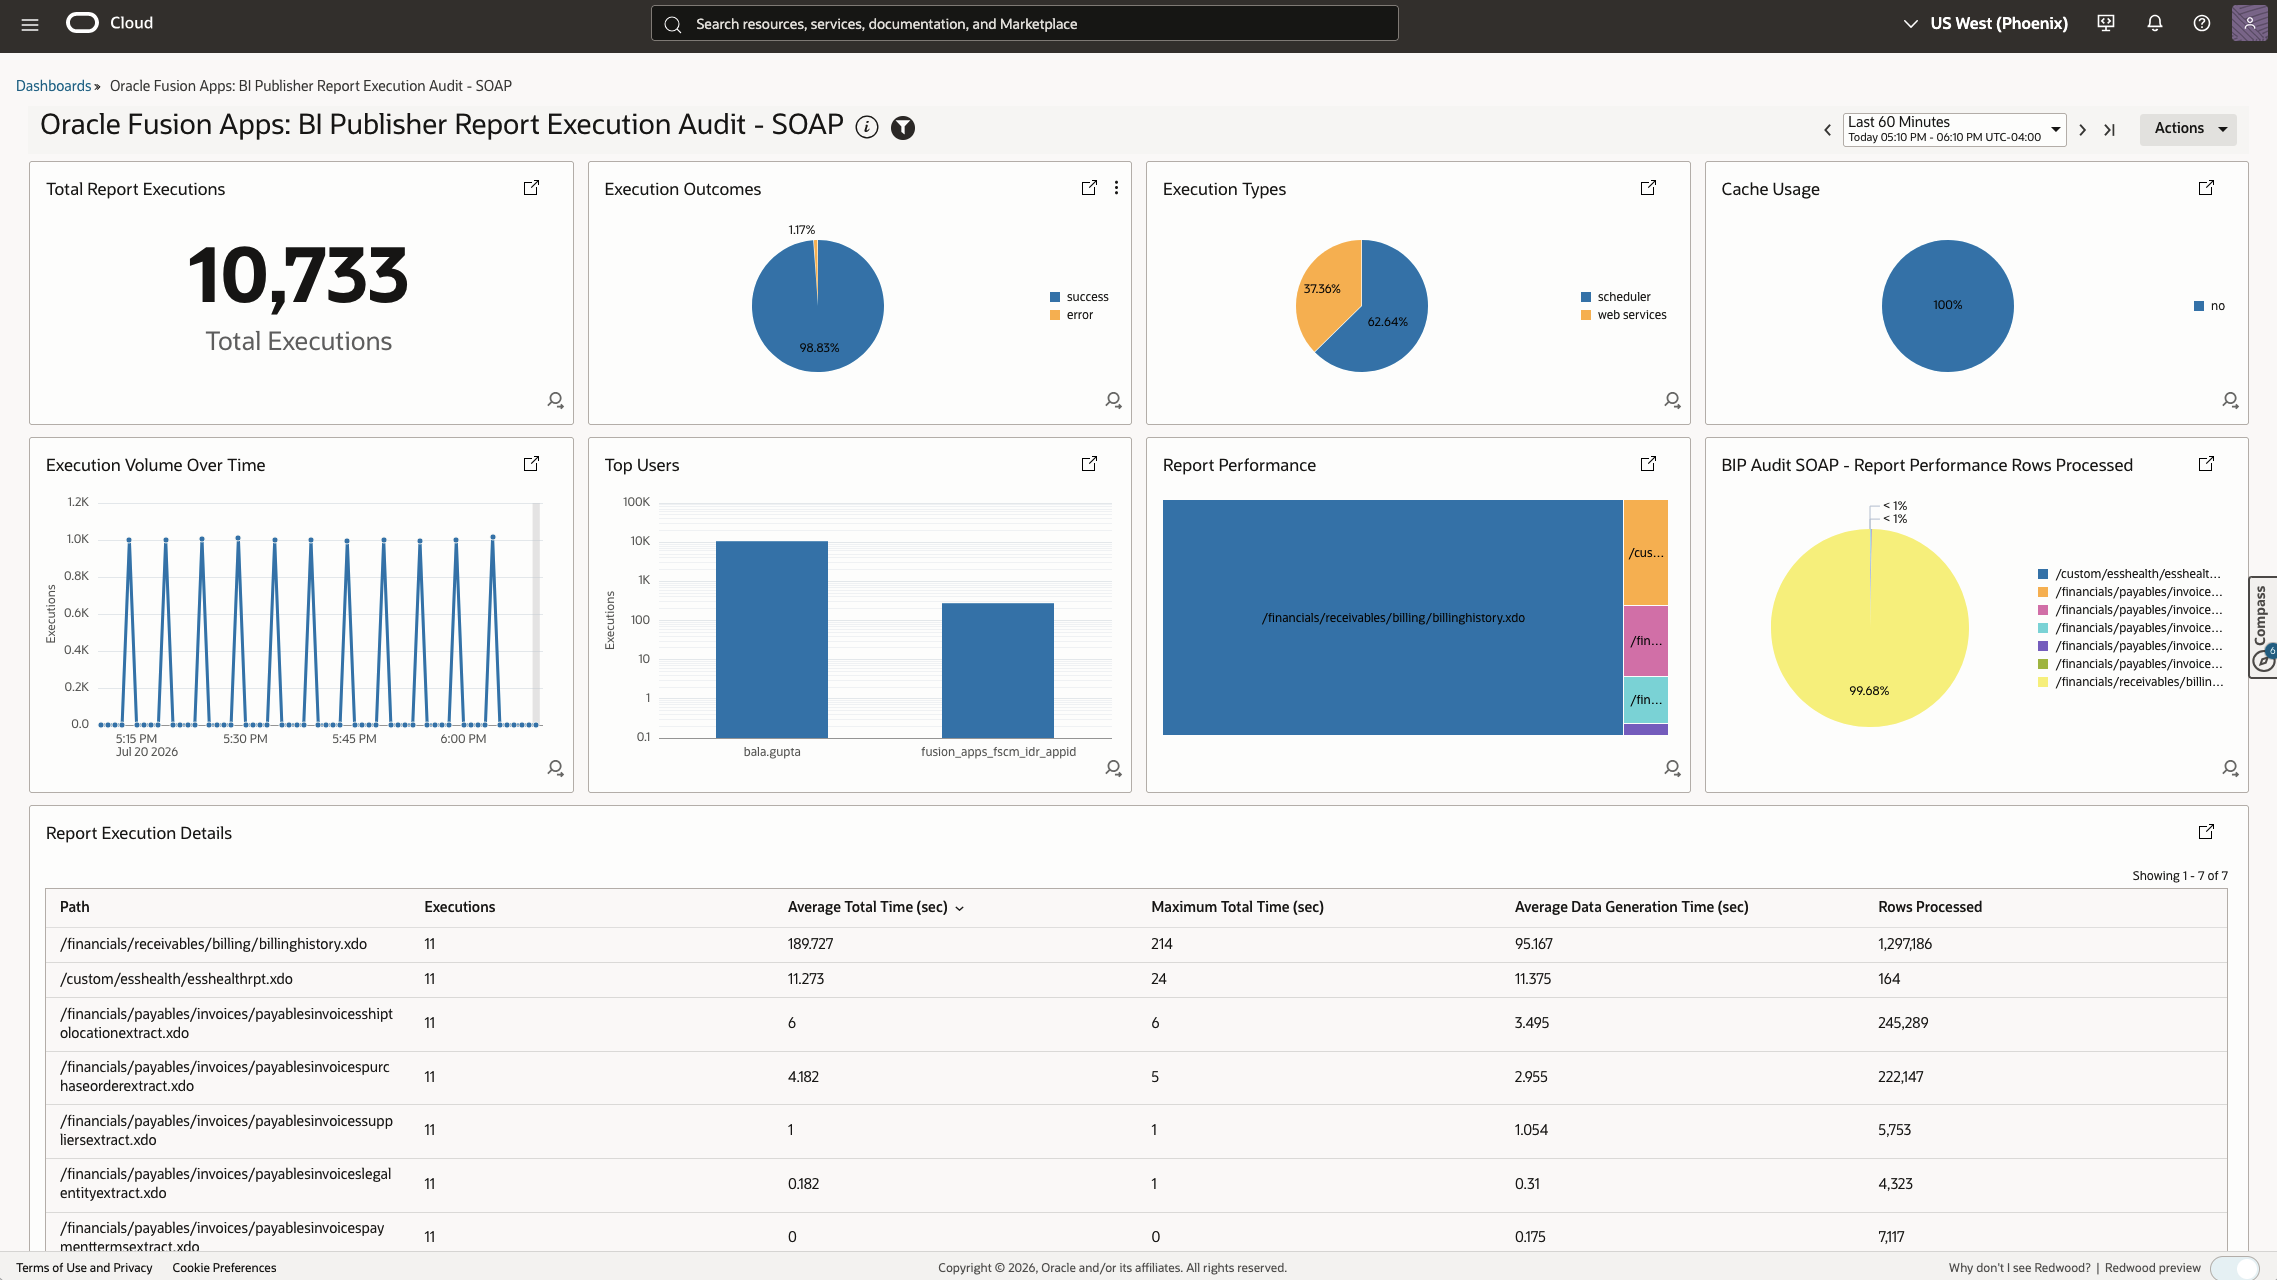Open the Actions dropdown menu
Viewport: 2277px width, 1280px height.
click(x=2188, y=128)
